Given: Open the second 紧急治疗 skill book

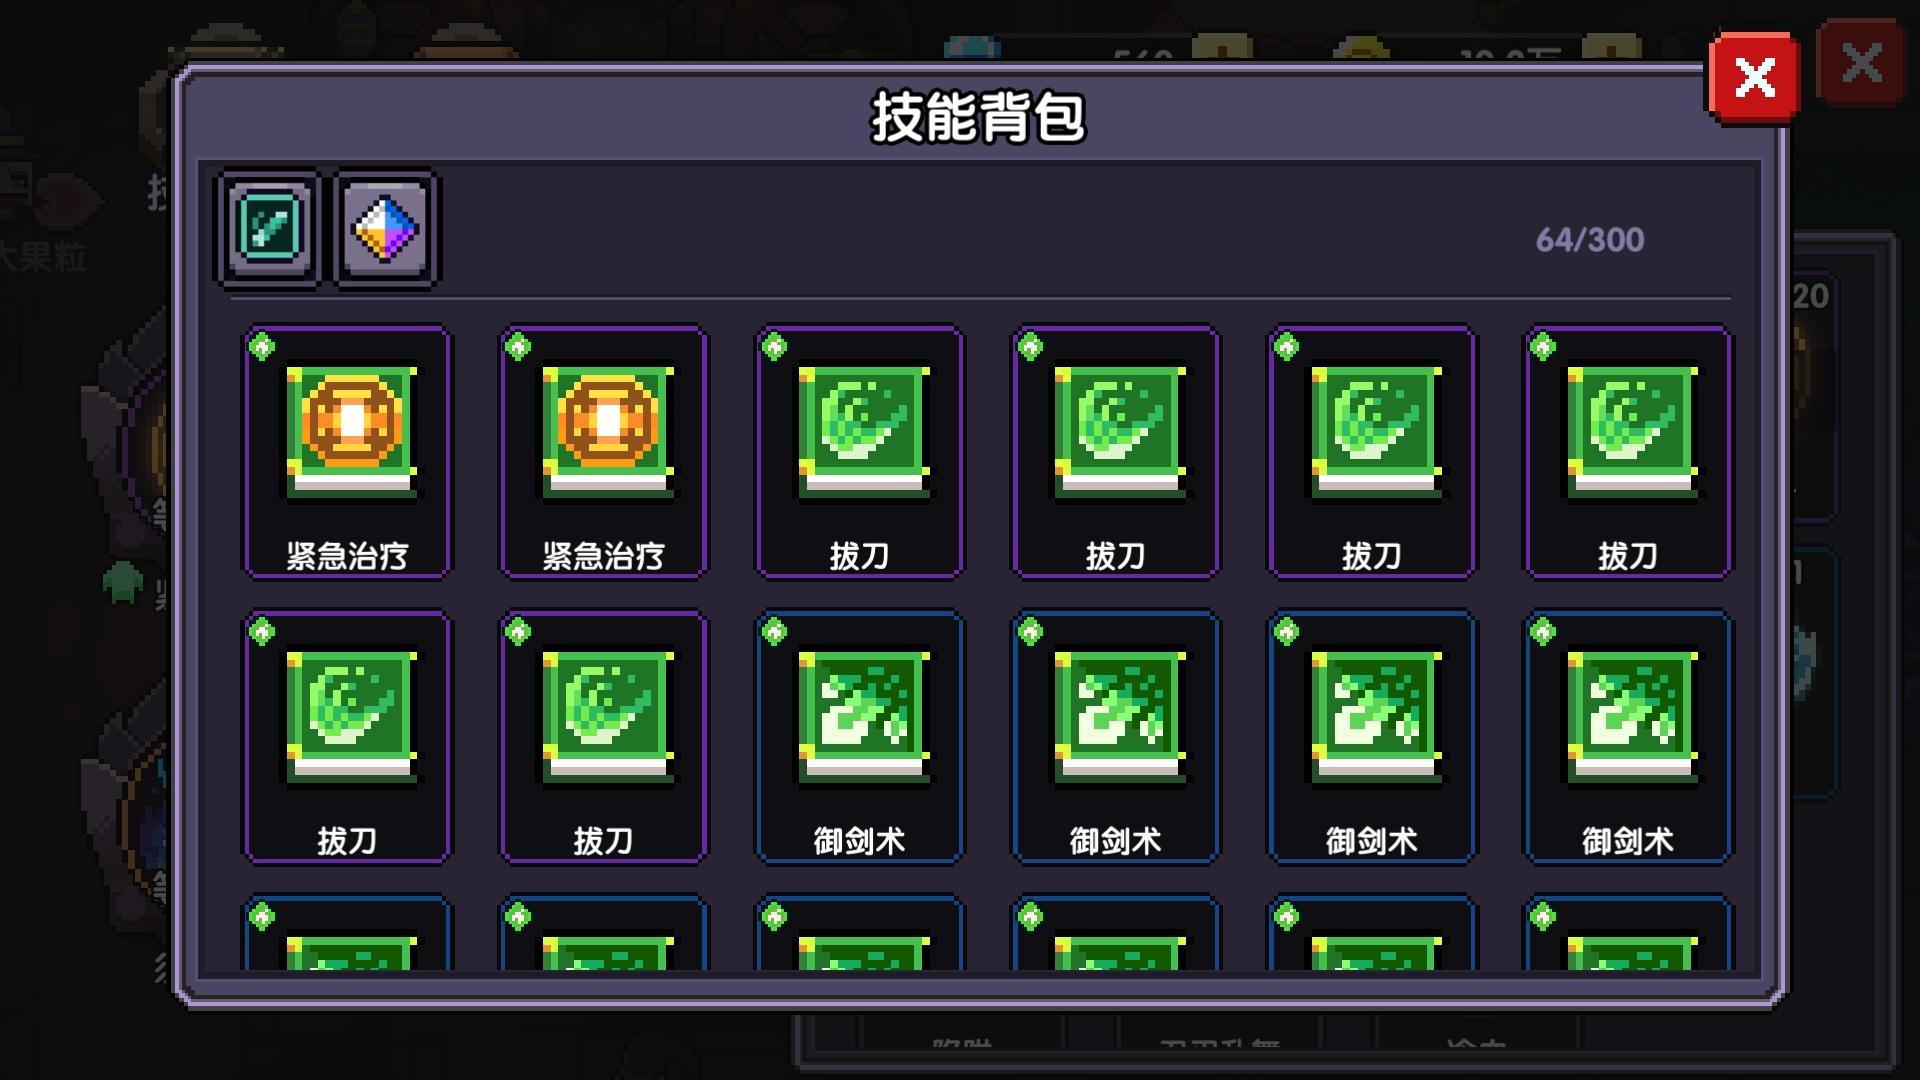Looking at the screenshot, I should (x=603, y=452).
